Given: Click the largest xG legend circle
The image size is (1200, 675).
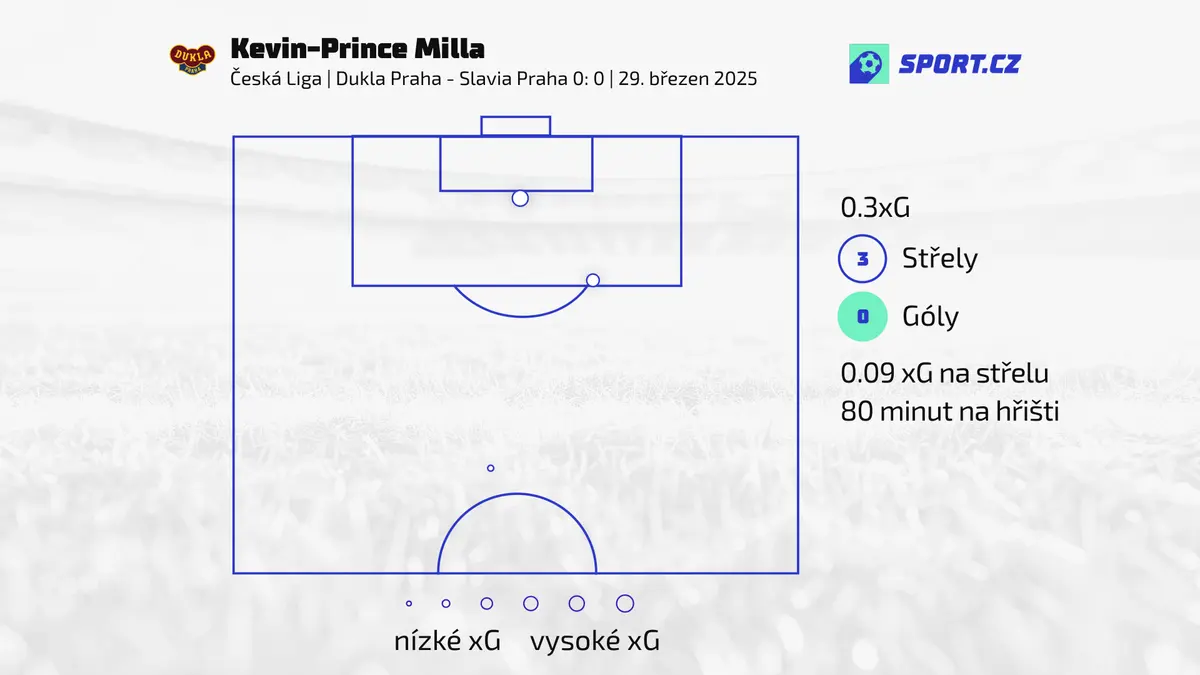Looking at the screenshot, I should click(625, 603).
